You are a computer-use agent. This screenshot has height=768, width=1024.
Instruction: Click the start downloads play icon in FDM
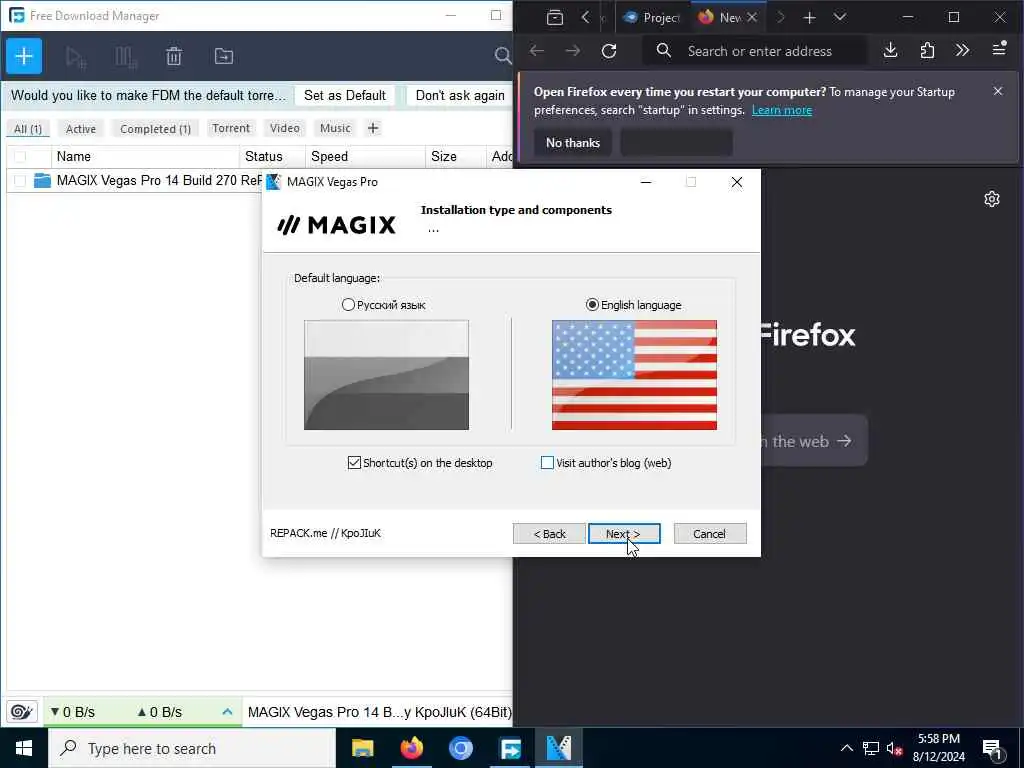76,57
